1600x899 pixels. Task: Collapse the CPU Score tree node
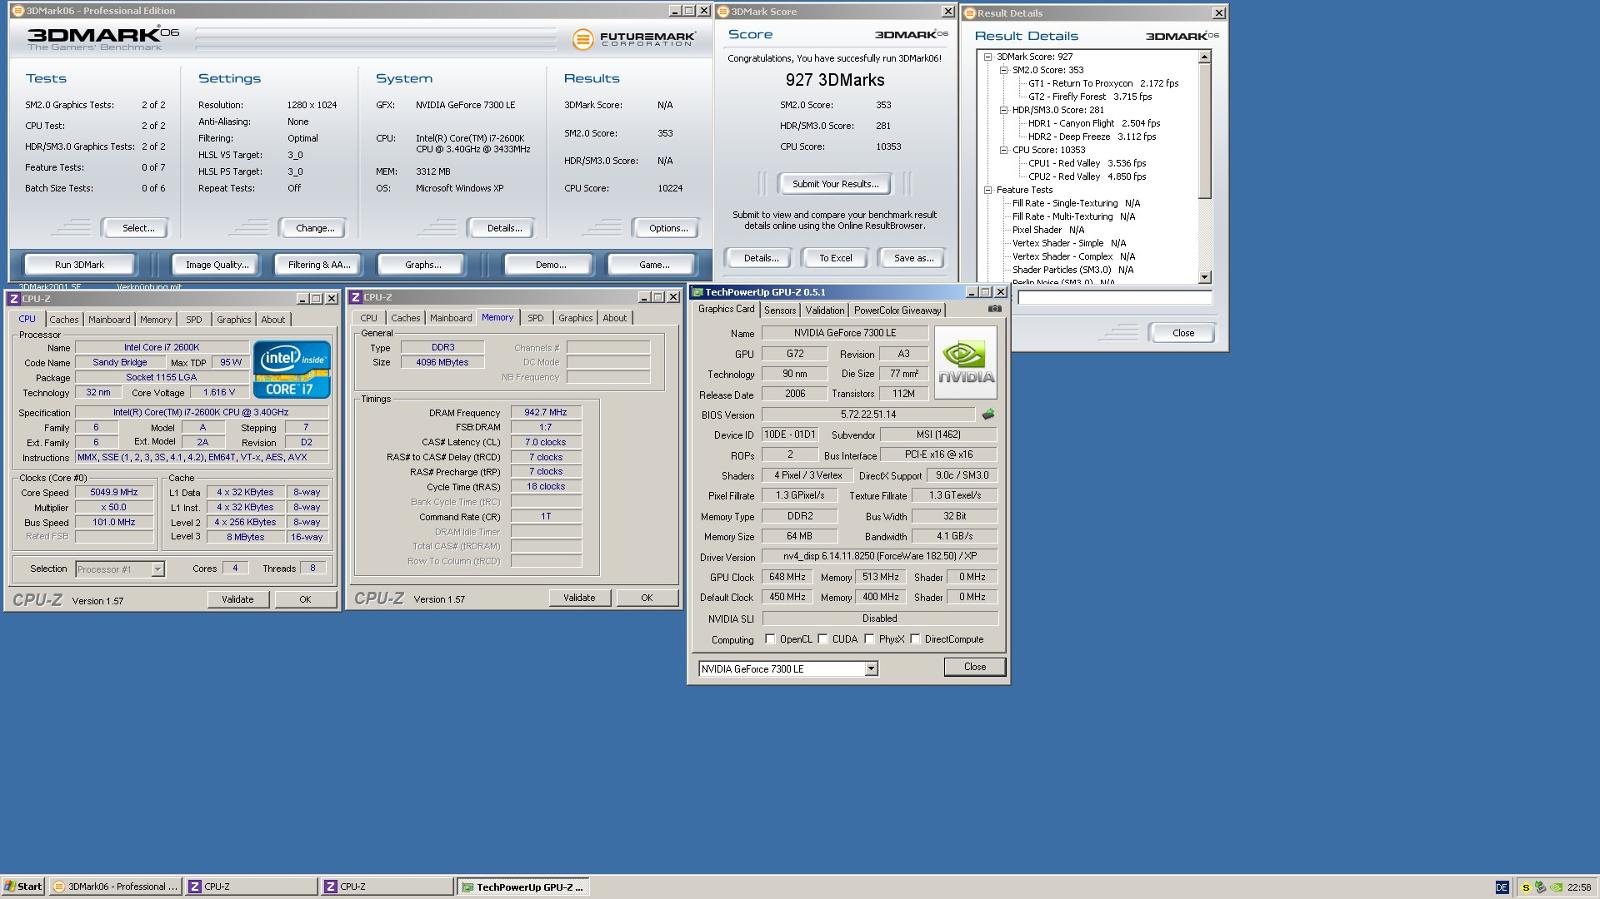1004,150
